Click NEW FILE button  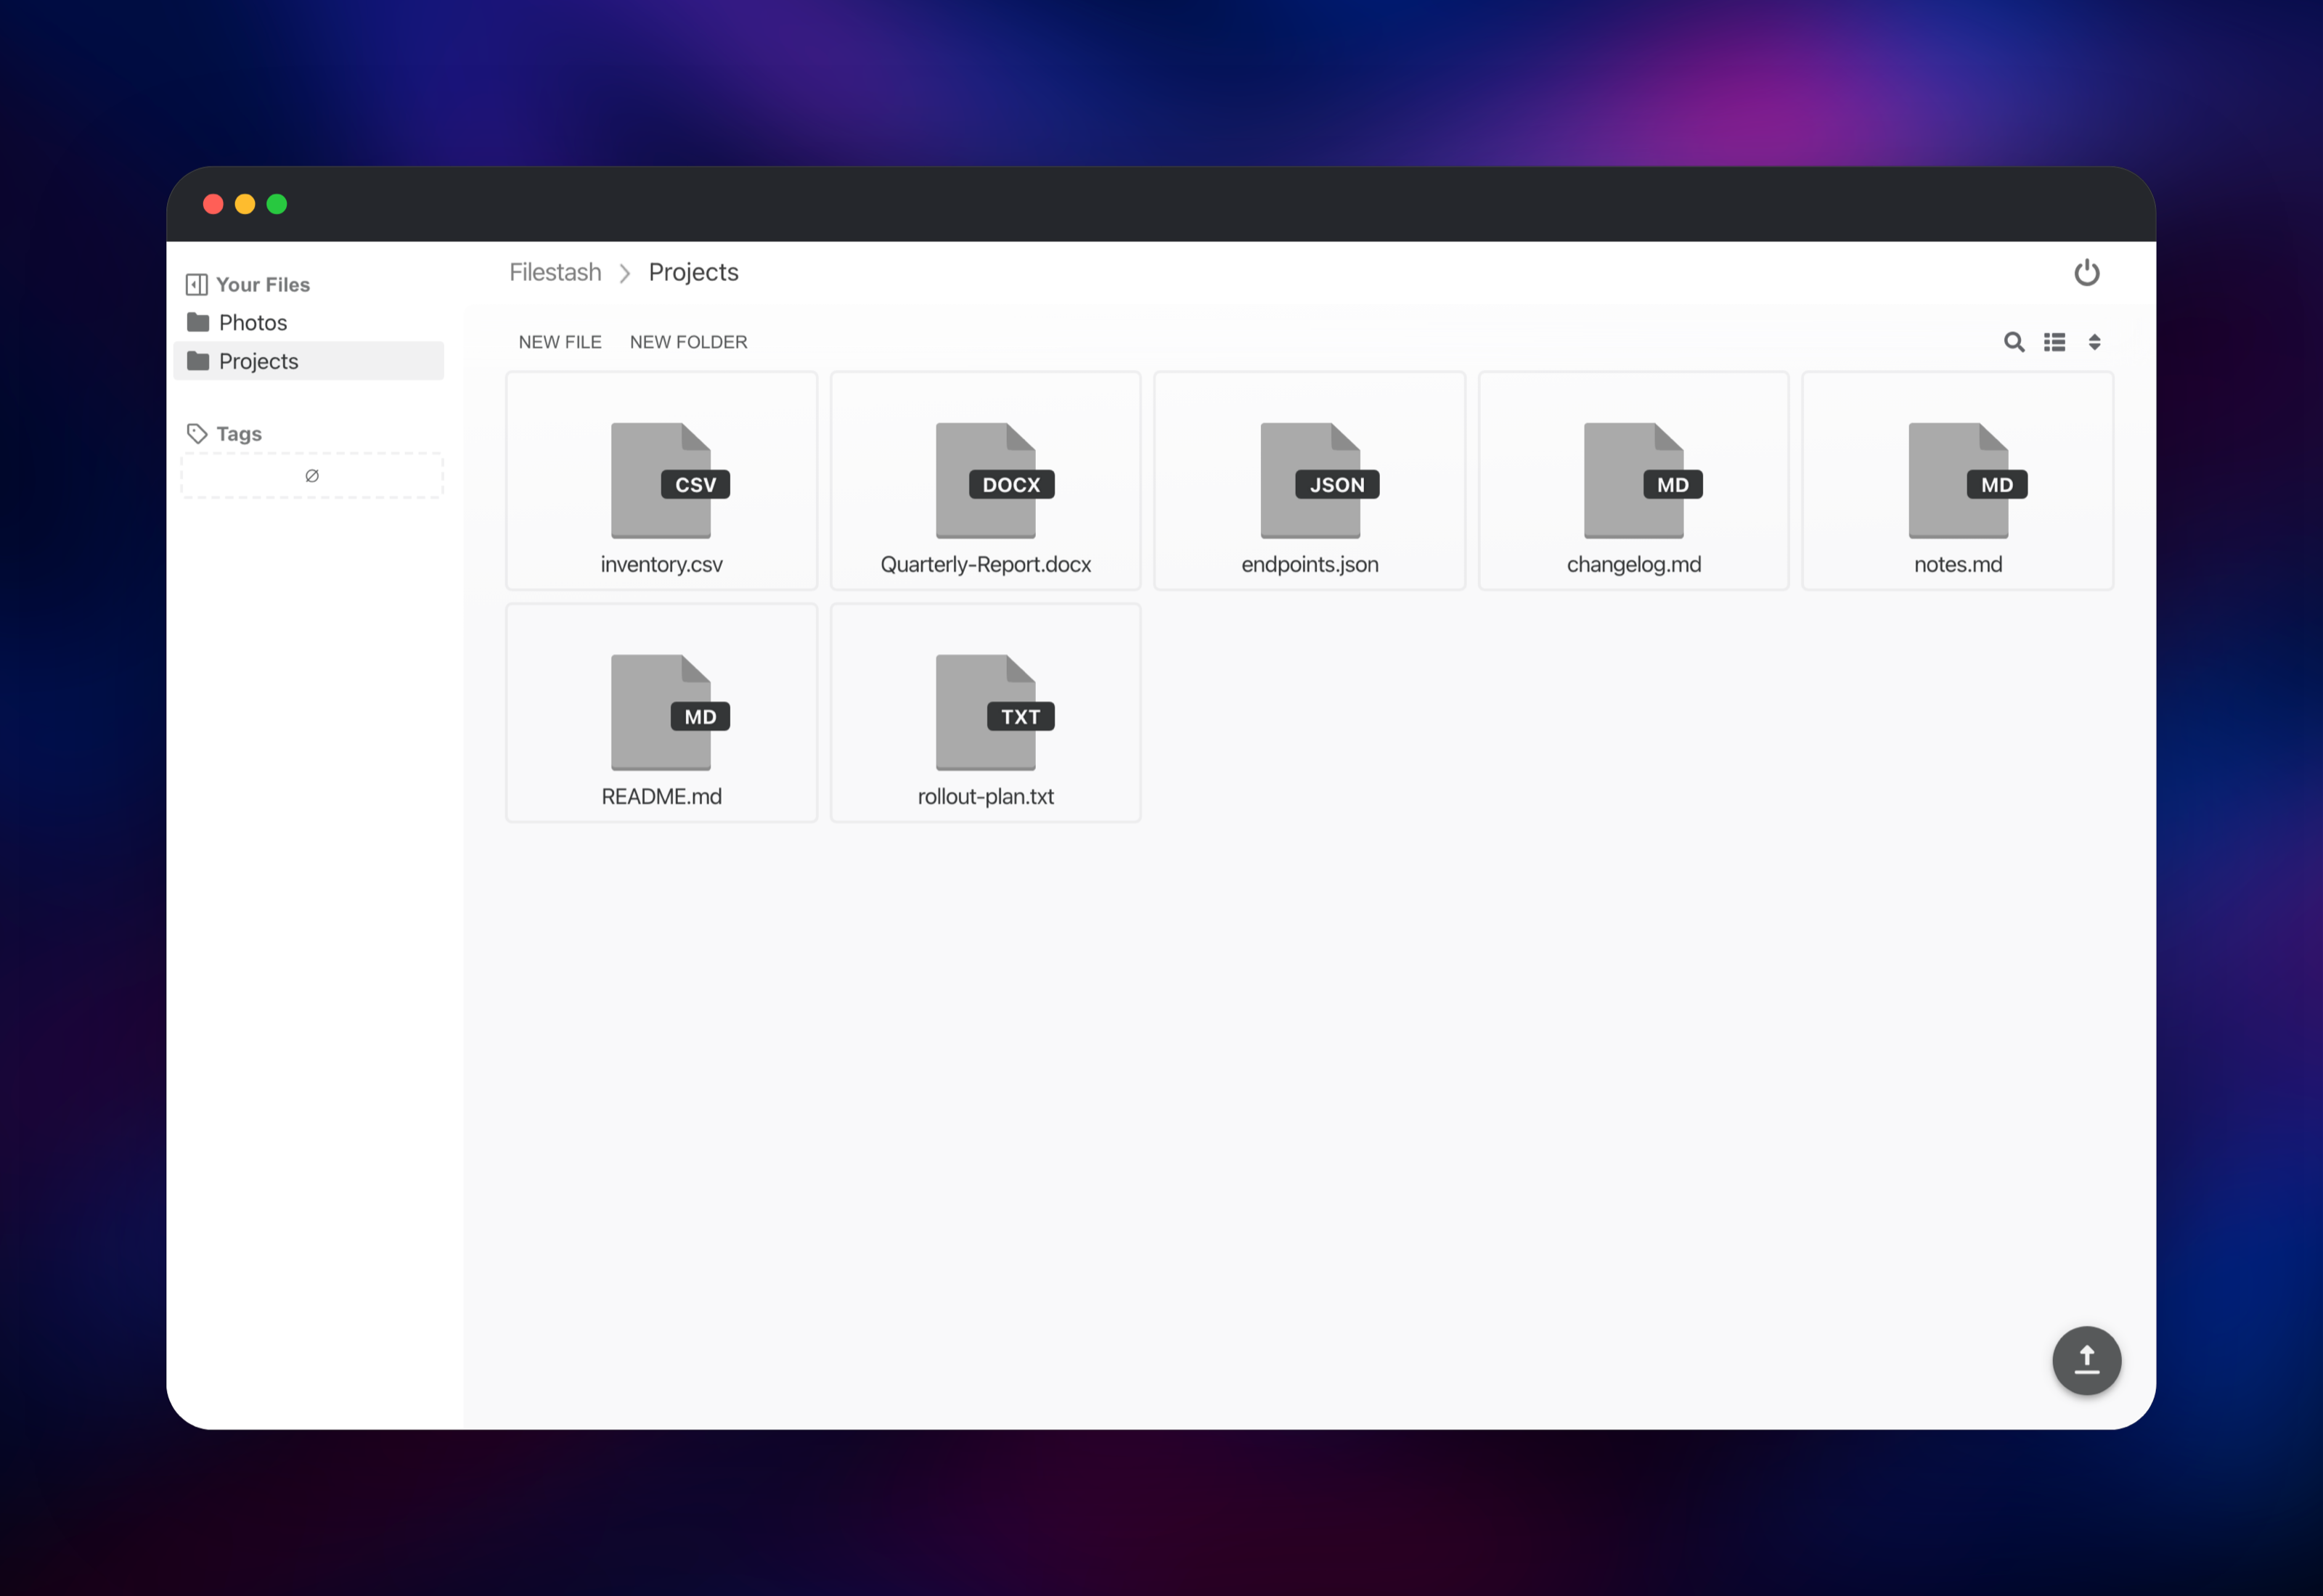click(x=560, y=342)
